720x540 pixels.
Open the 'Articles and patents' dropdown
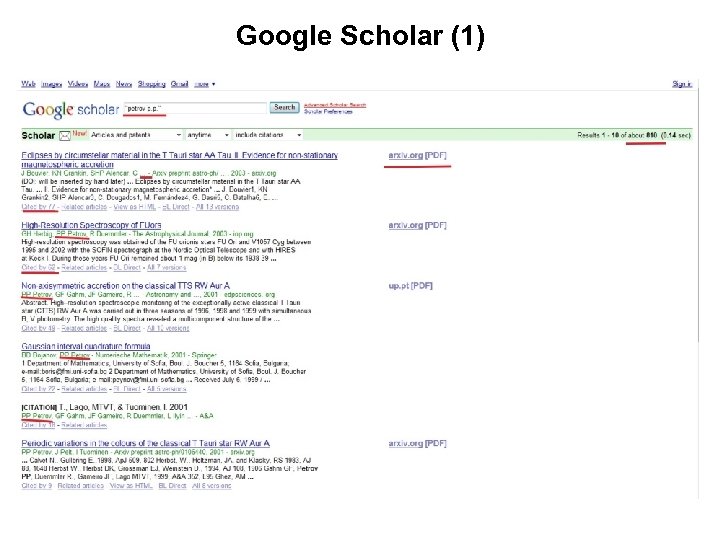tap(135, 134)
